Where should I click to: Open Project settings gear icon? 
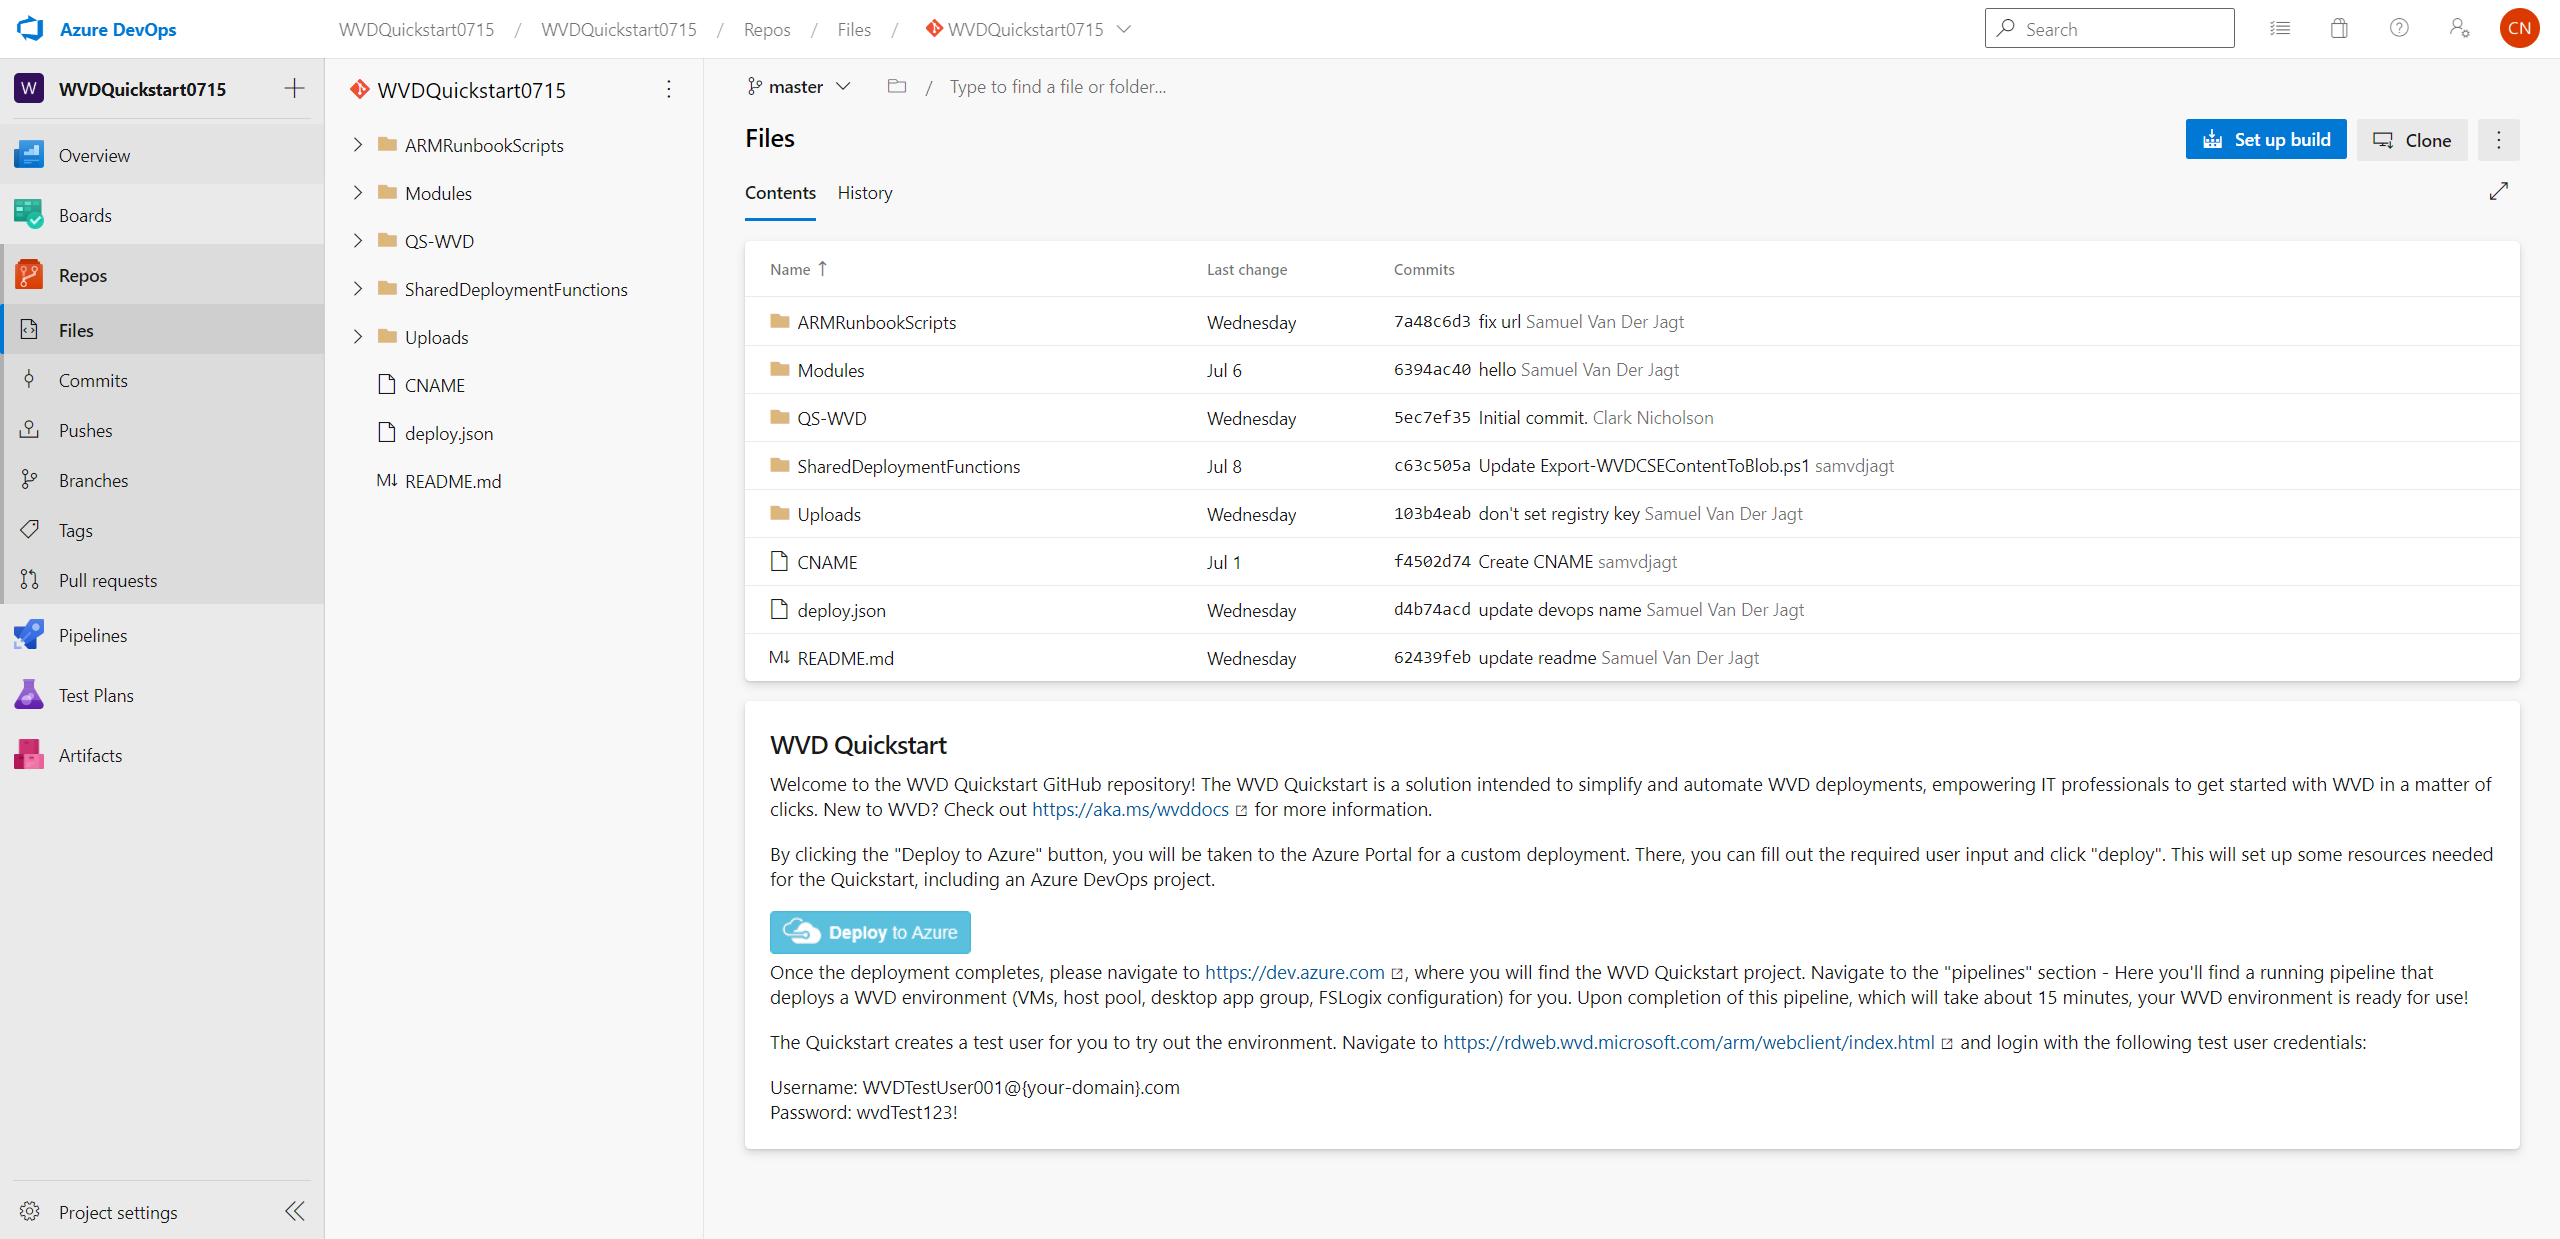tap(29, 1211)
